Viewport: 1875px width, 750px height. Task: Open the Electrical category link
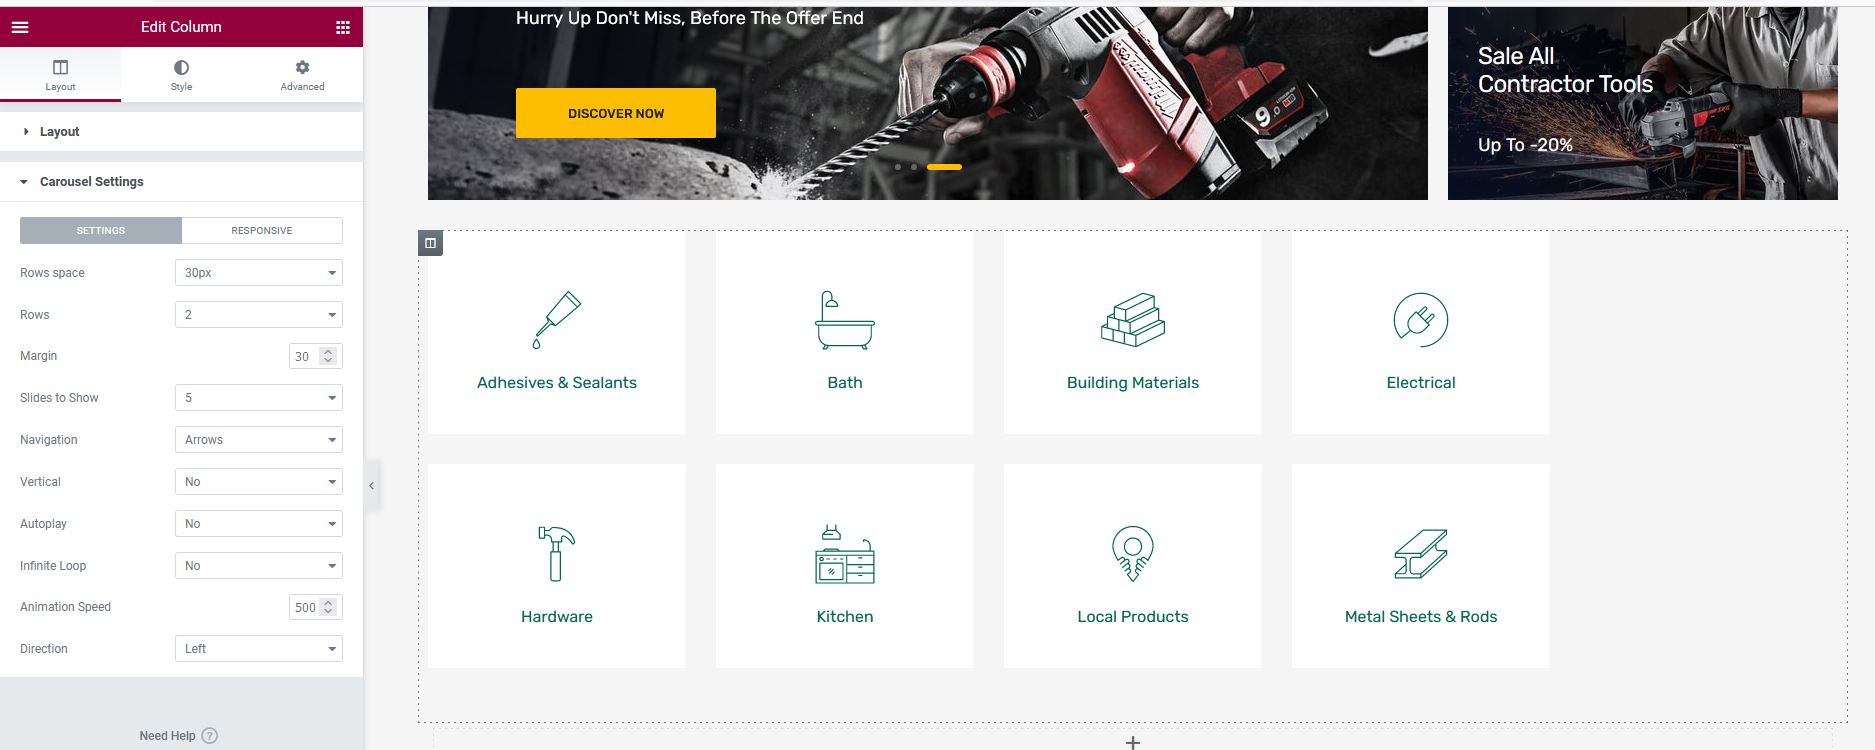click(1421, 383)
